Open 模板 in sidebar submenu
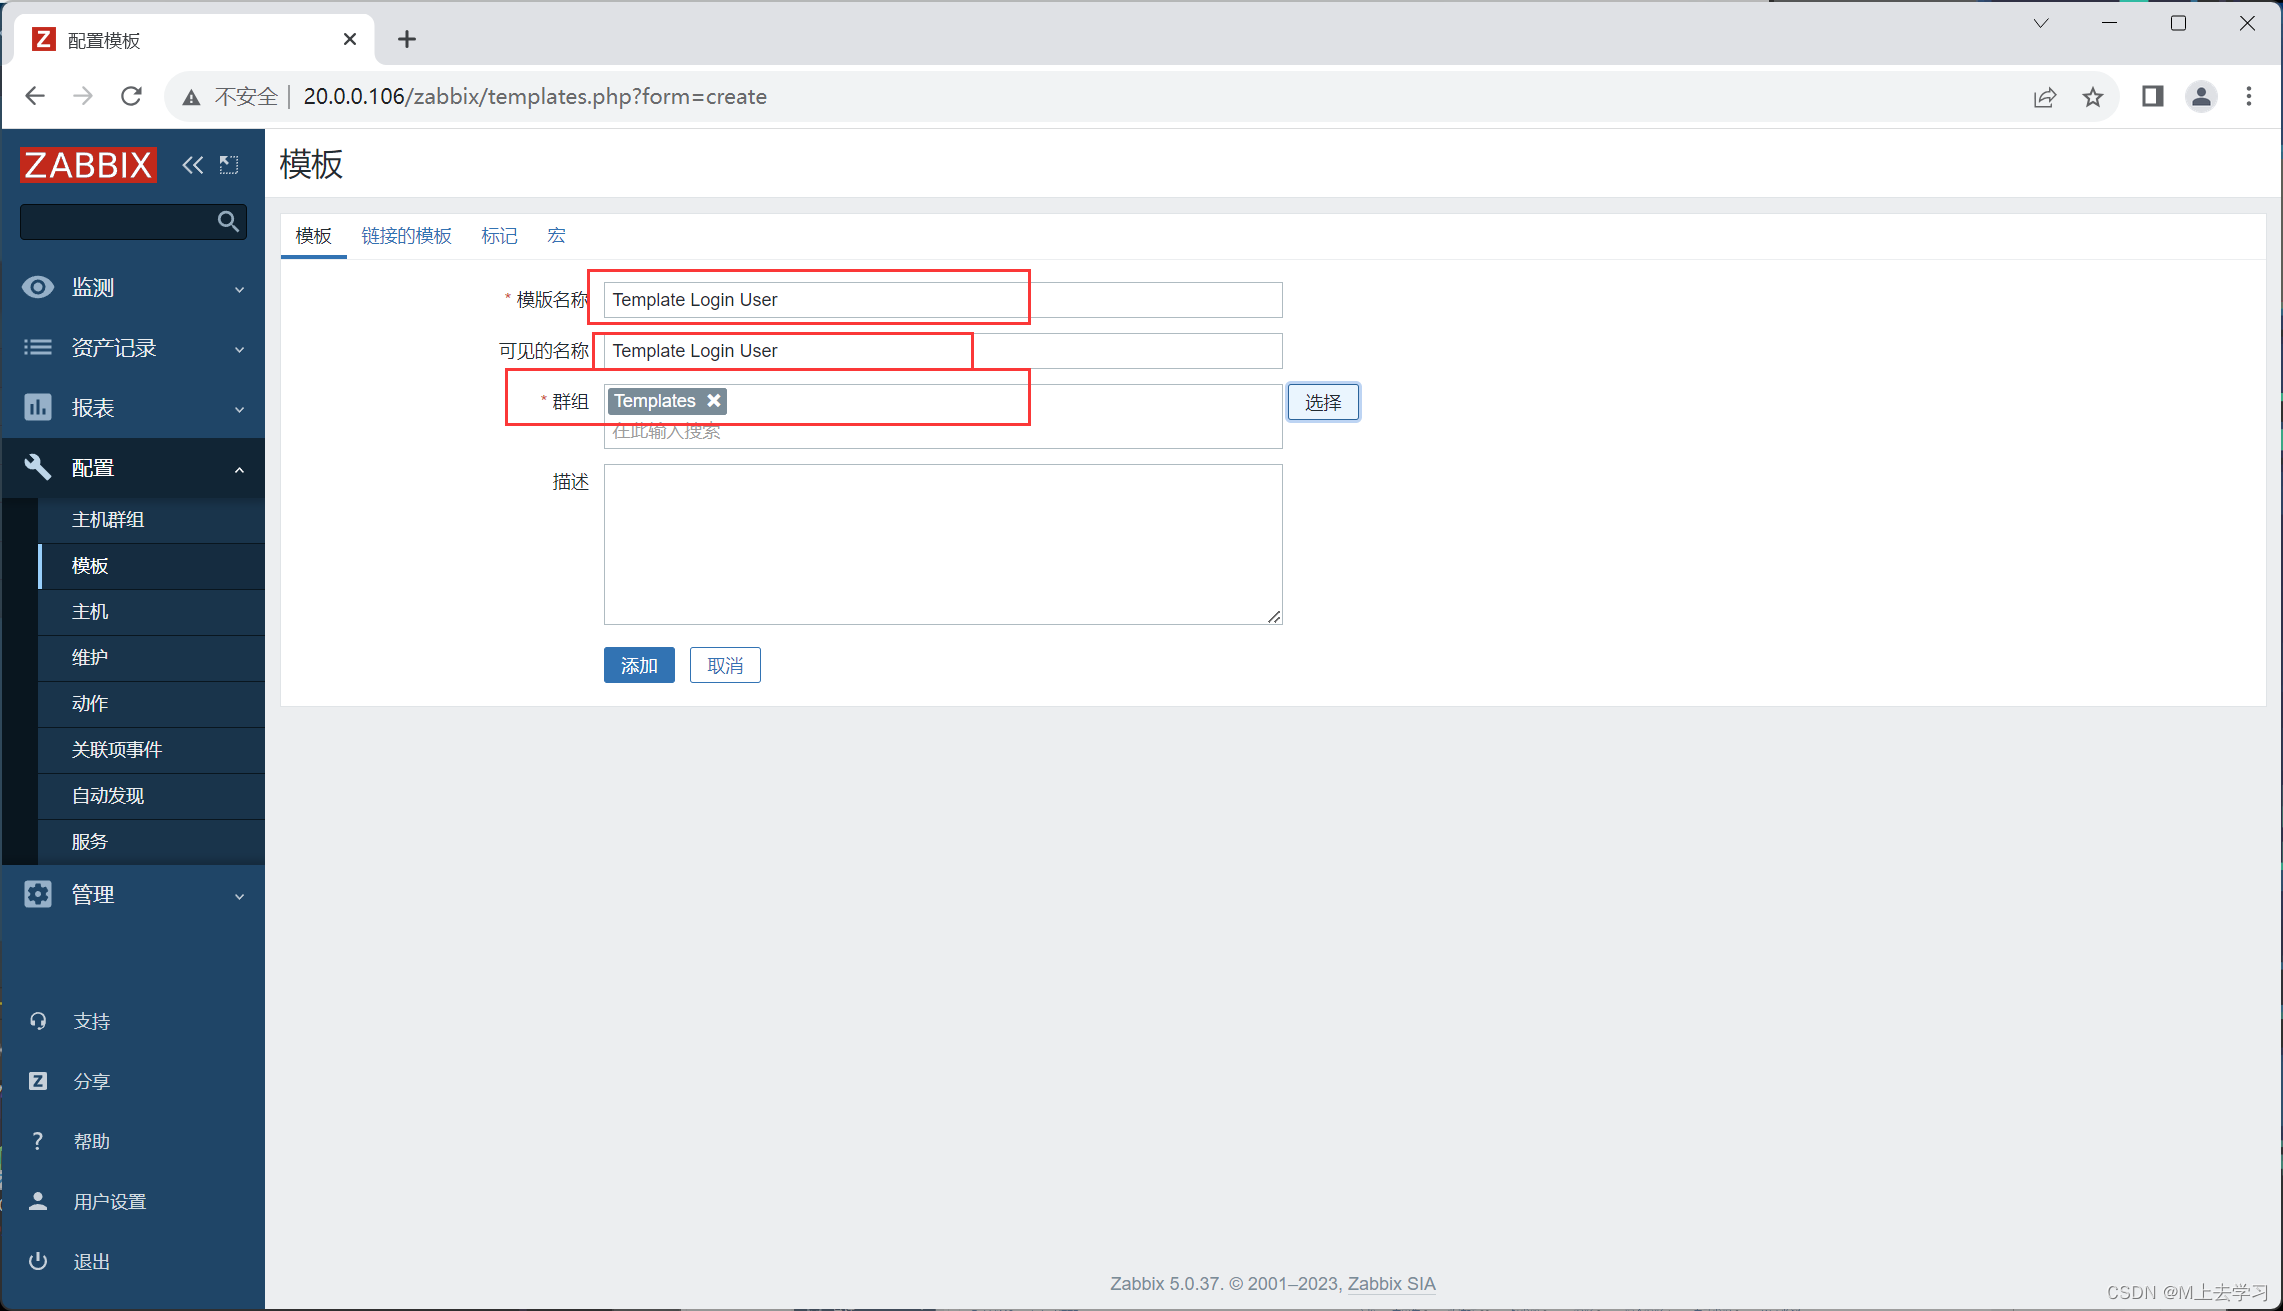 [x=152, y=566]
